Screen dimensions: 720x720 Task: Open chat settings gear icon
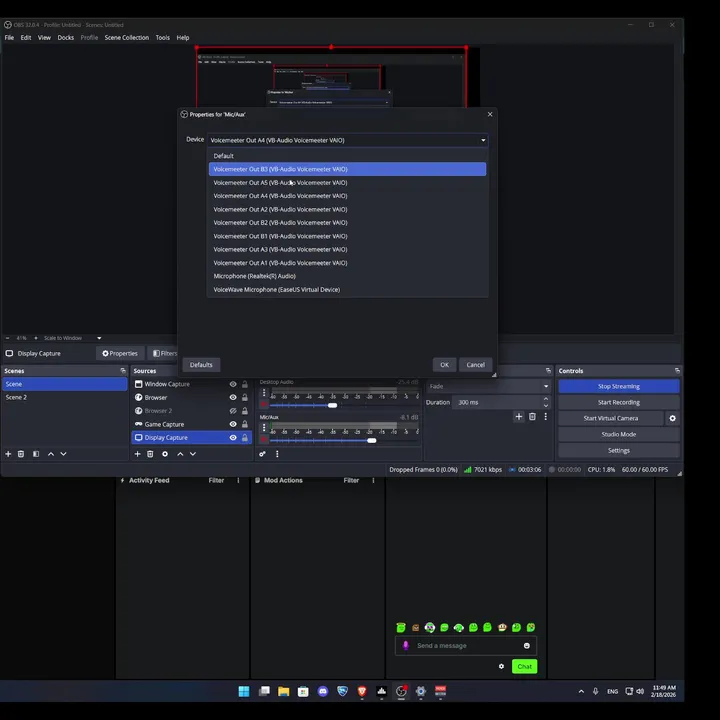[x=501, y=666]
